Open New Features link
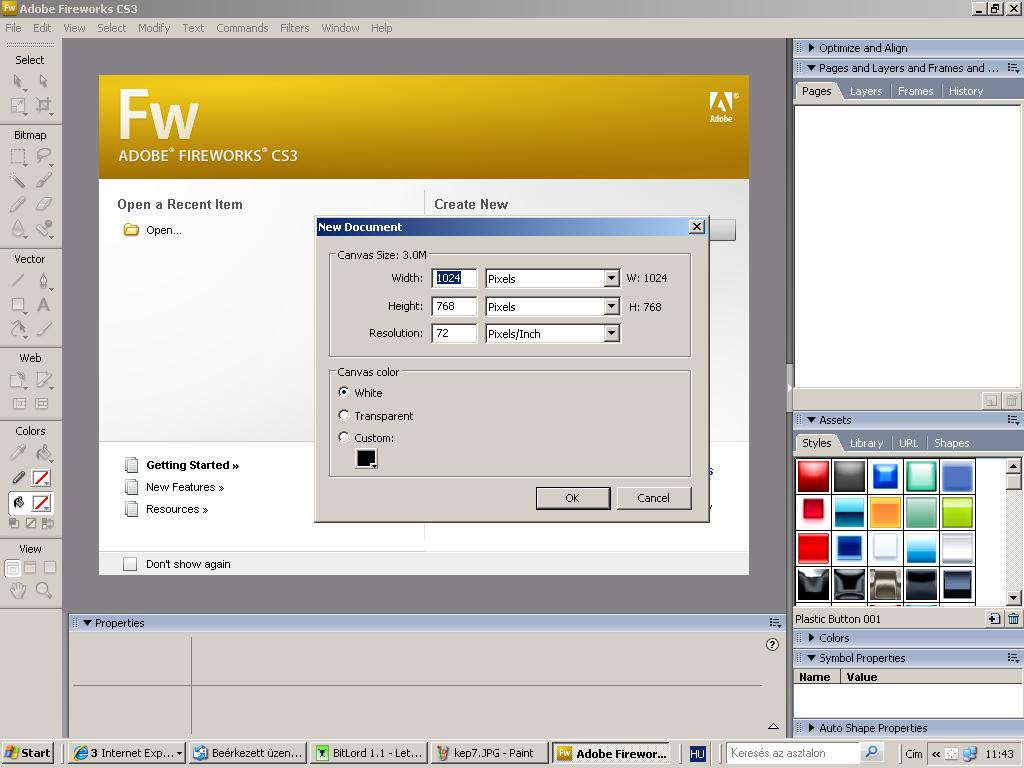Image resolution: width=1024 pixels, height=768 pixels. pos(185,487)
